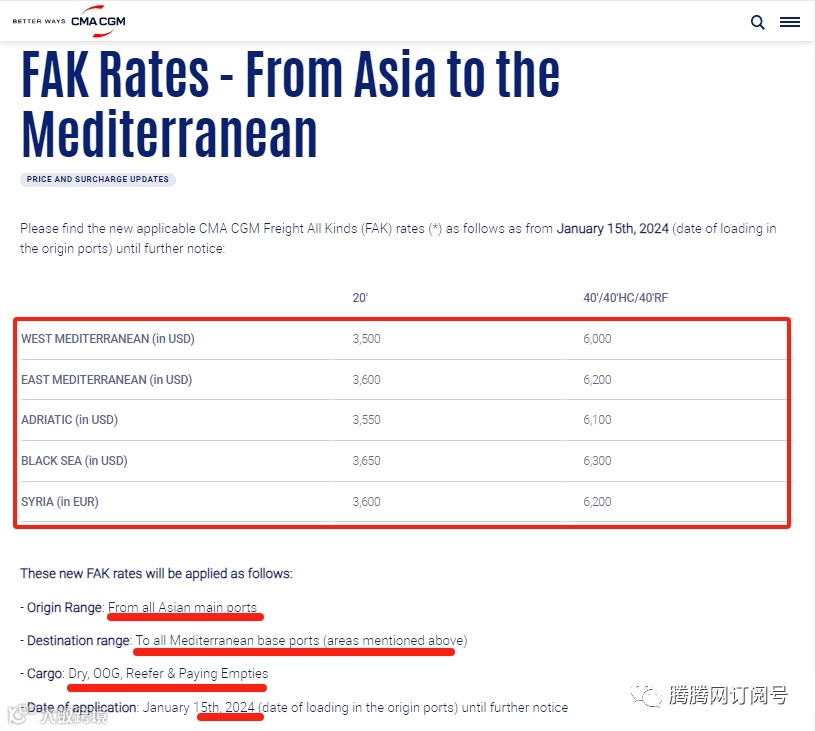Click the West Mediterranean row label
Viewport: 815px width, 731px height.
point(108,339)
